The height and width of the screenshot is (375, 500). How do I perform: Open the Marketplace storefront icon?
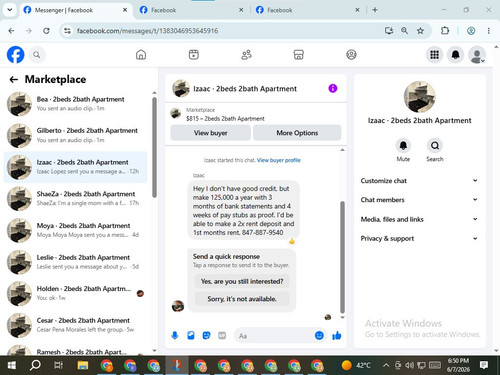[299, 55]
